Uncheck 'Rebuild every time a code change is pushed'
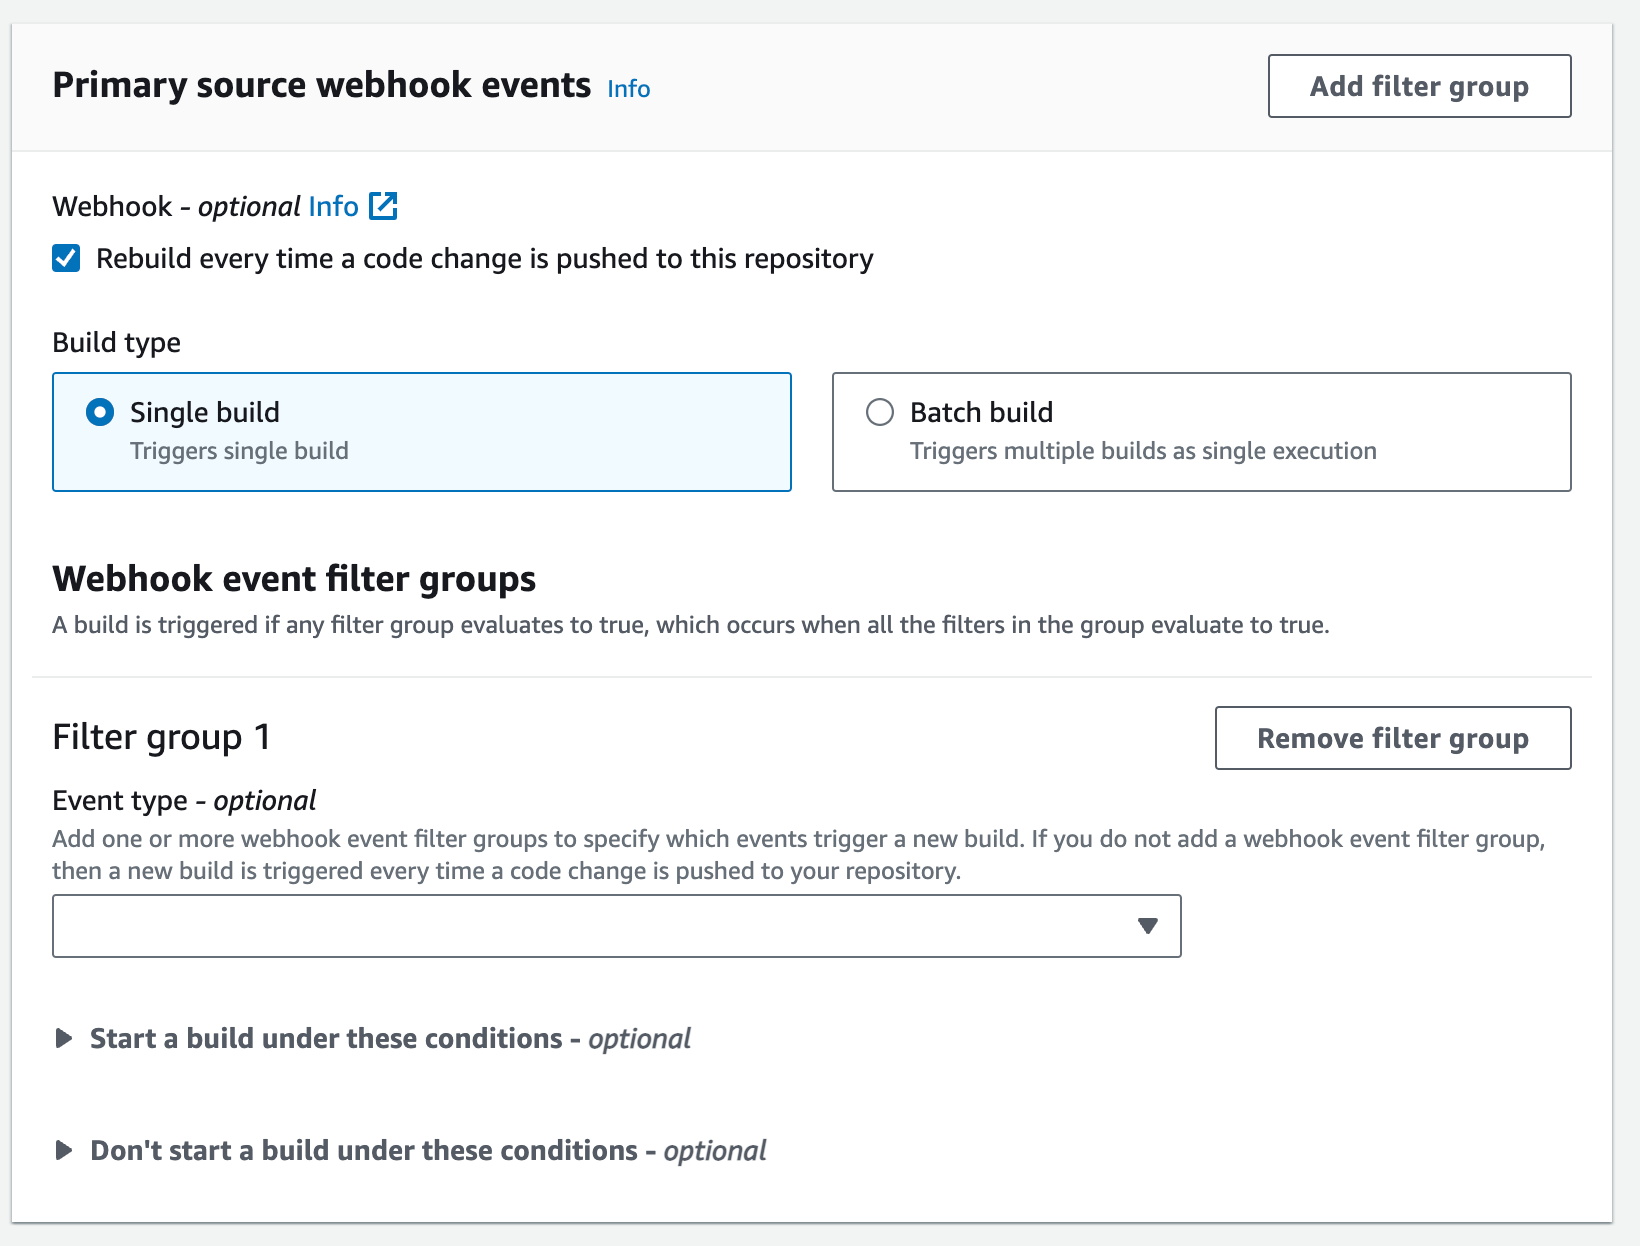This screenshot has height=1246, width=1640. click(65, 258)
